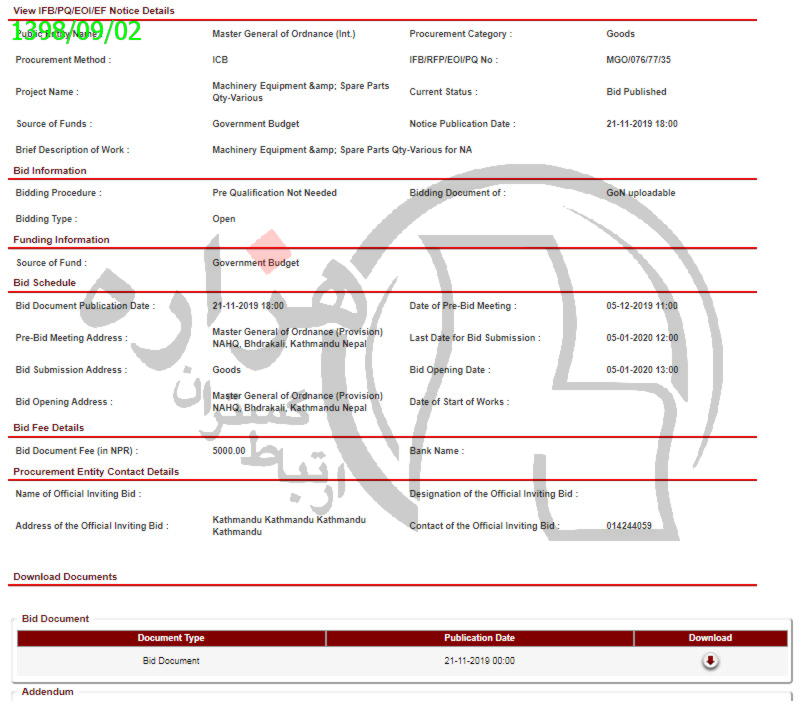804x706 pixels.
Task: Click the Document Type column header
Action: 171,638
